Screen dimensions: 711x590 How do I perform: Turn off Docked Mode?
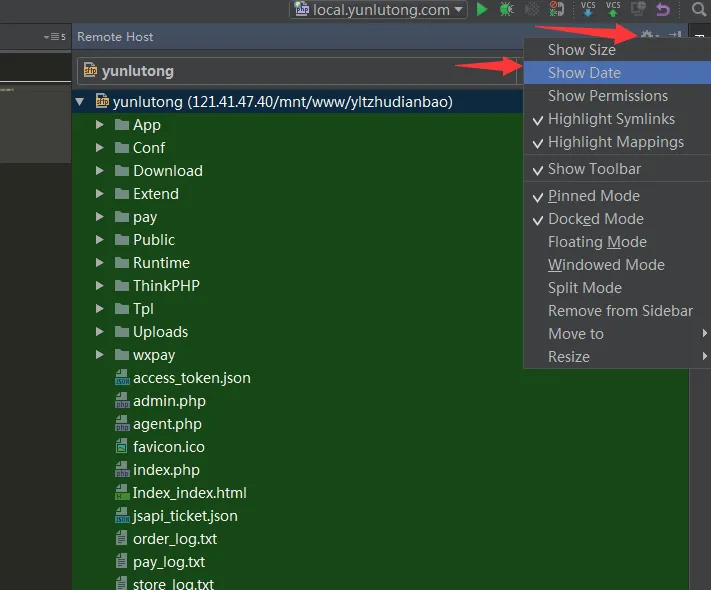[x=617, y=219]
